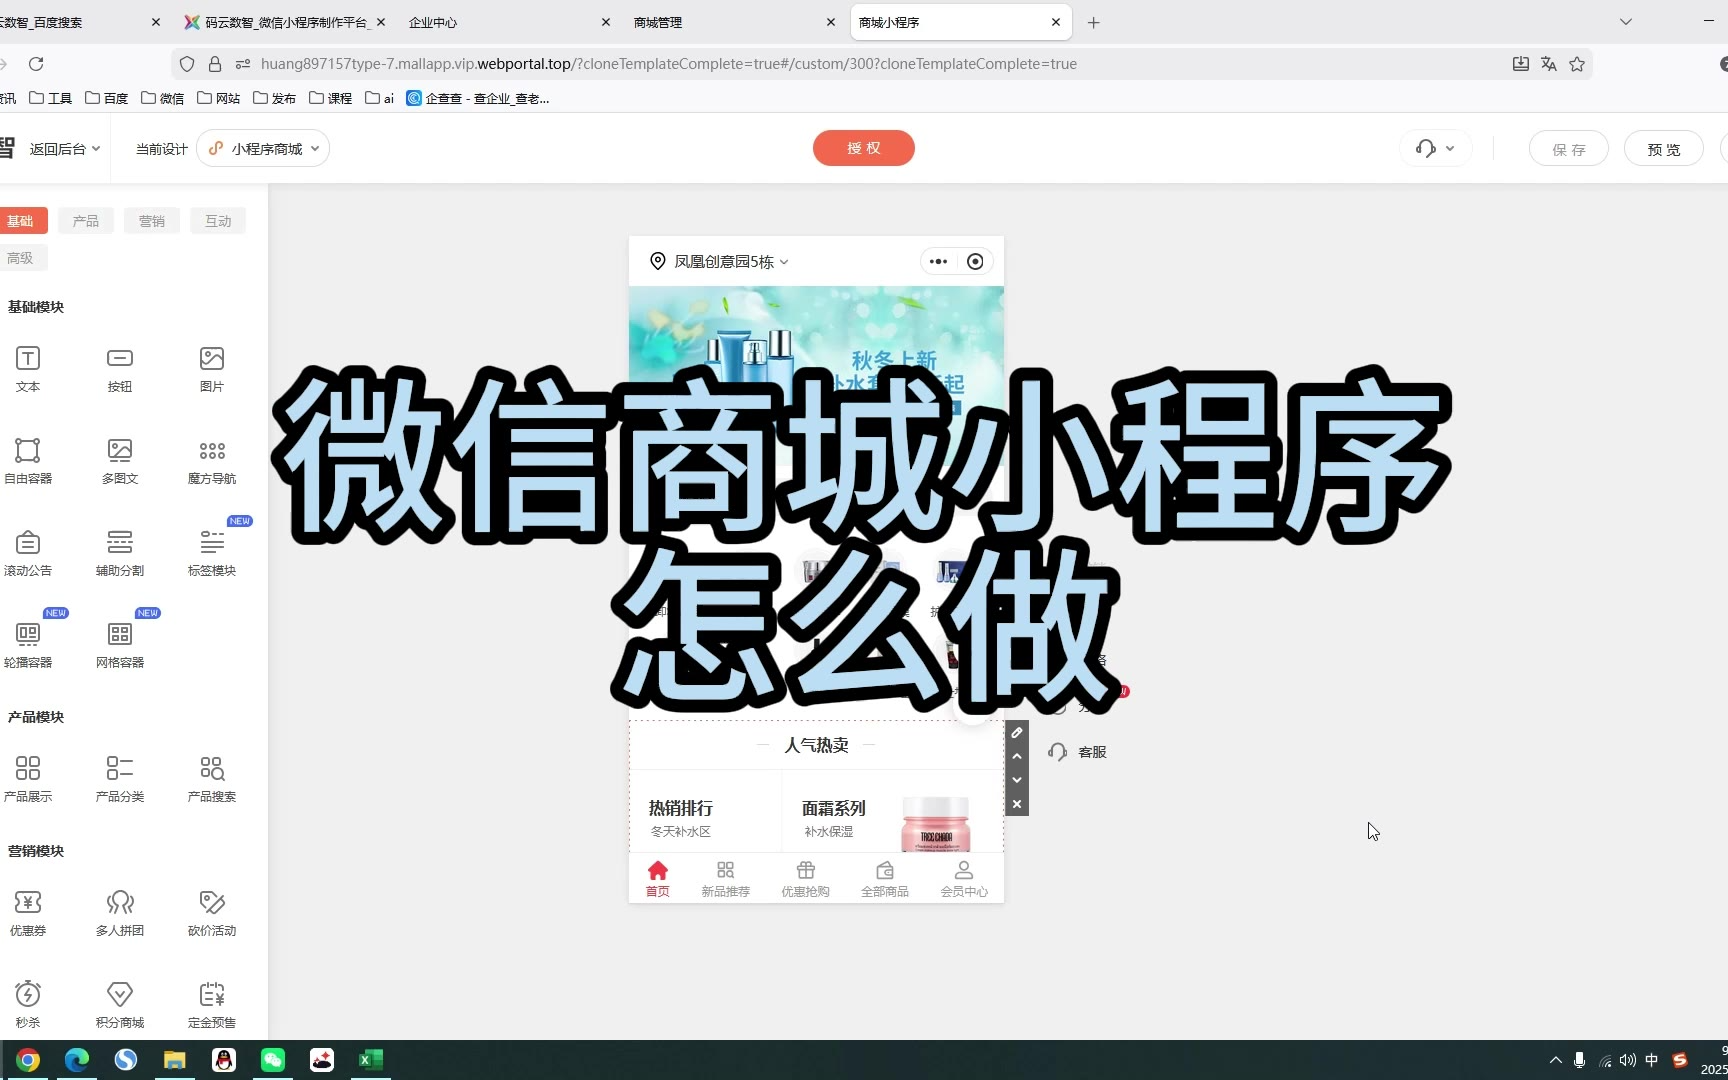Viewport: 1728px width, 1080px height.
Task: Click the mini program capsule circle button
Action: pos(975,262)
